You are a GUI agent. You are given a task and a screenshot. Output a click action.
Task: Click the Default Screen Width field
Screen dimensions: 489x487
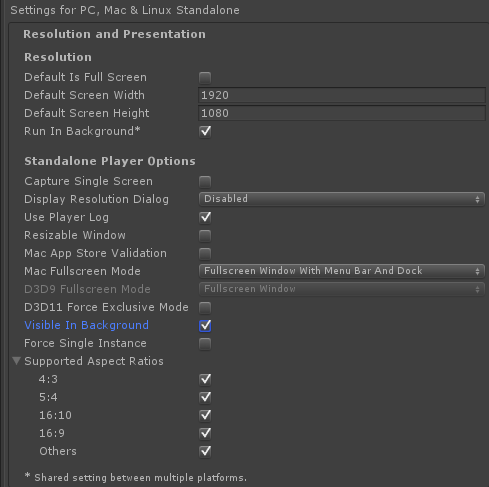point(342,95)
